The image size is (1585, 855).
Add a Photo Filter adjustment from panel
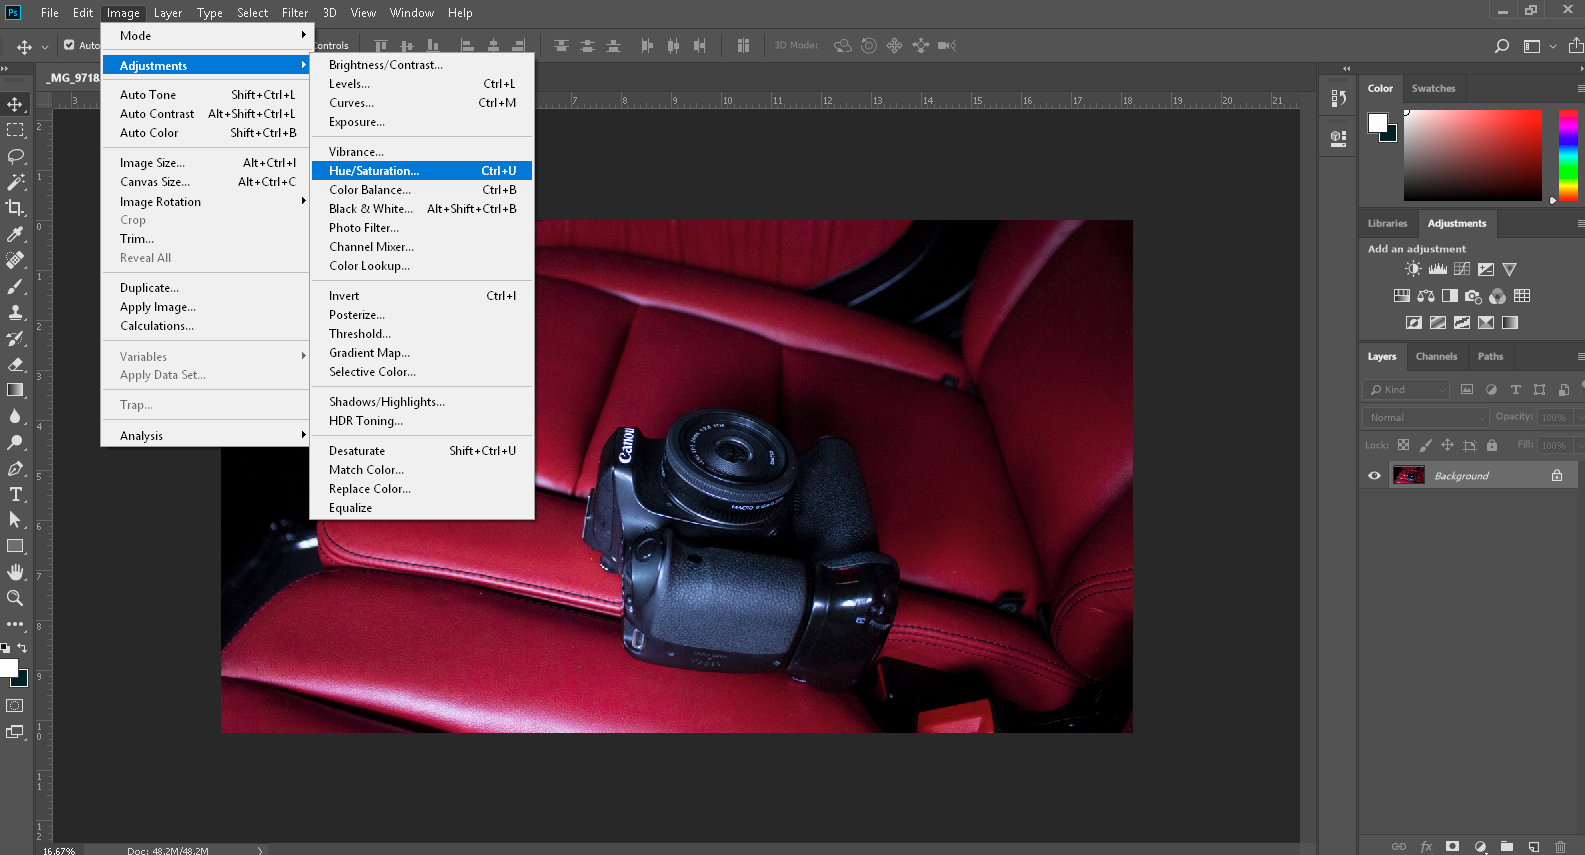(1473, 296)
